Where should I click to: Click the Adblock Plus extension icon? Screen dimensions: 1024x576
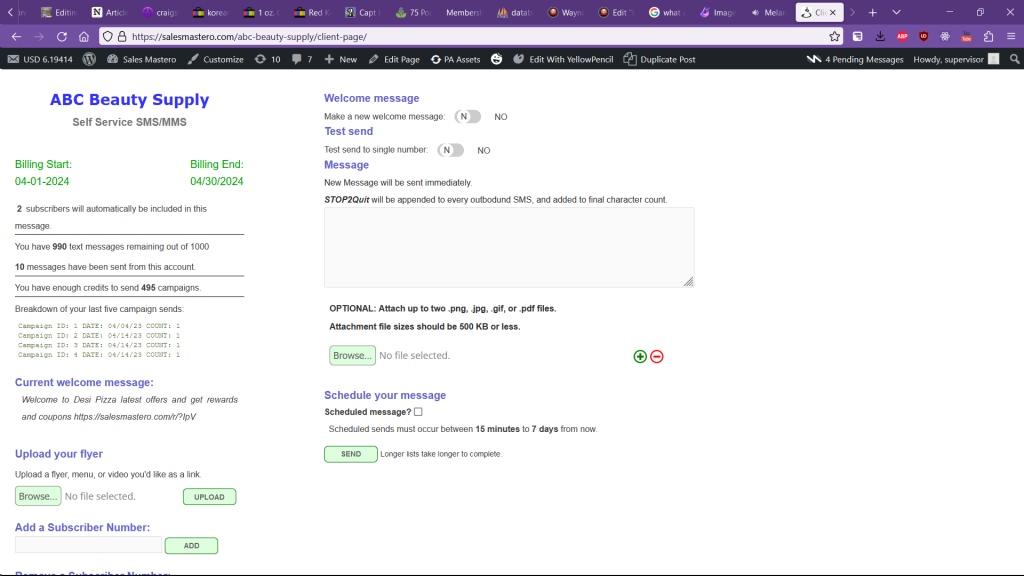tap(902, 36)
